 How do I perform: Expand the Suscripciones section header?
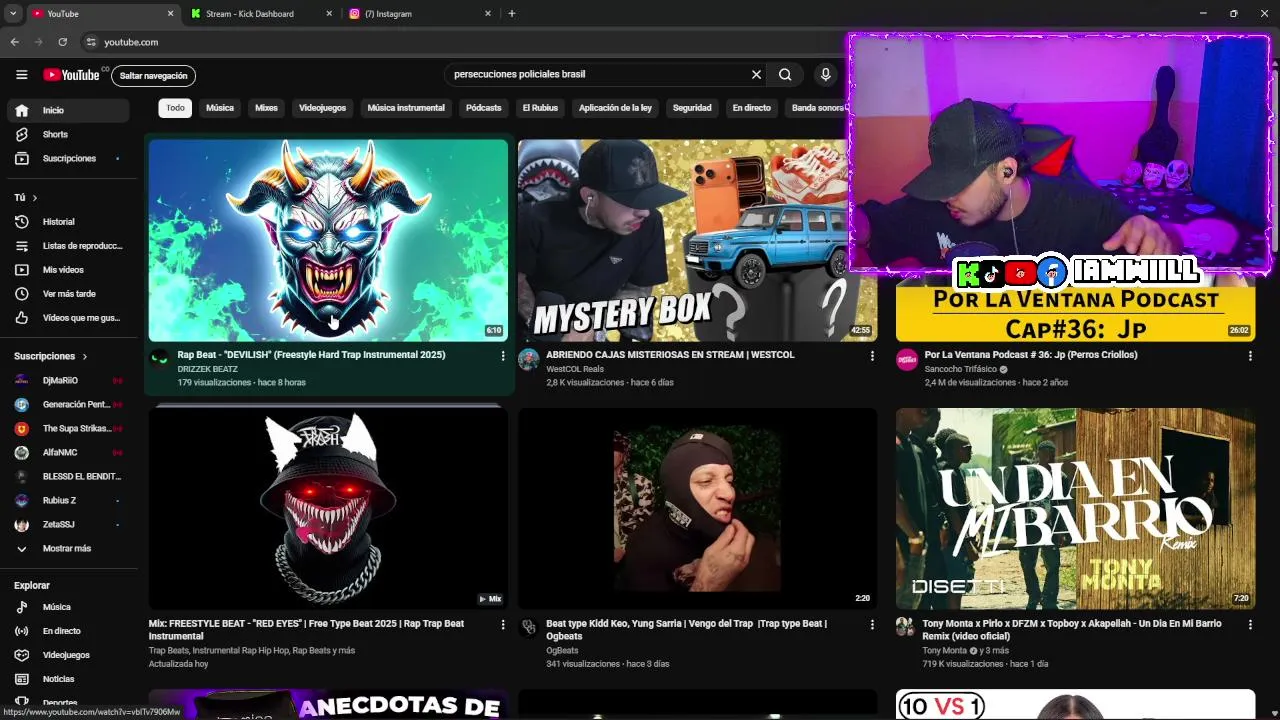tap(50, 356)
